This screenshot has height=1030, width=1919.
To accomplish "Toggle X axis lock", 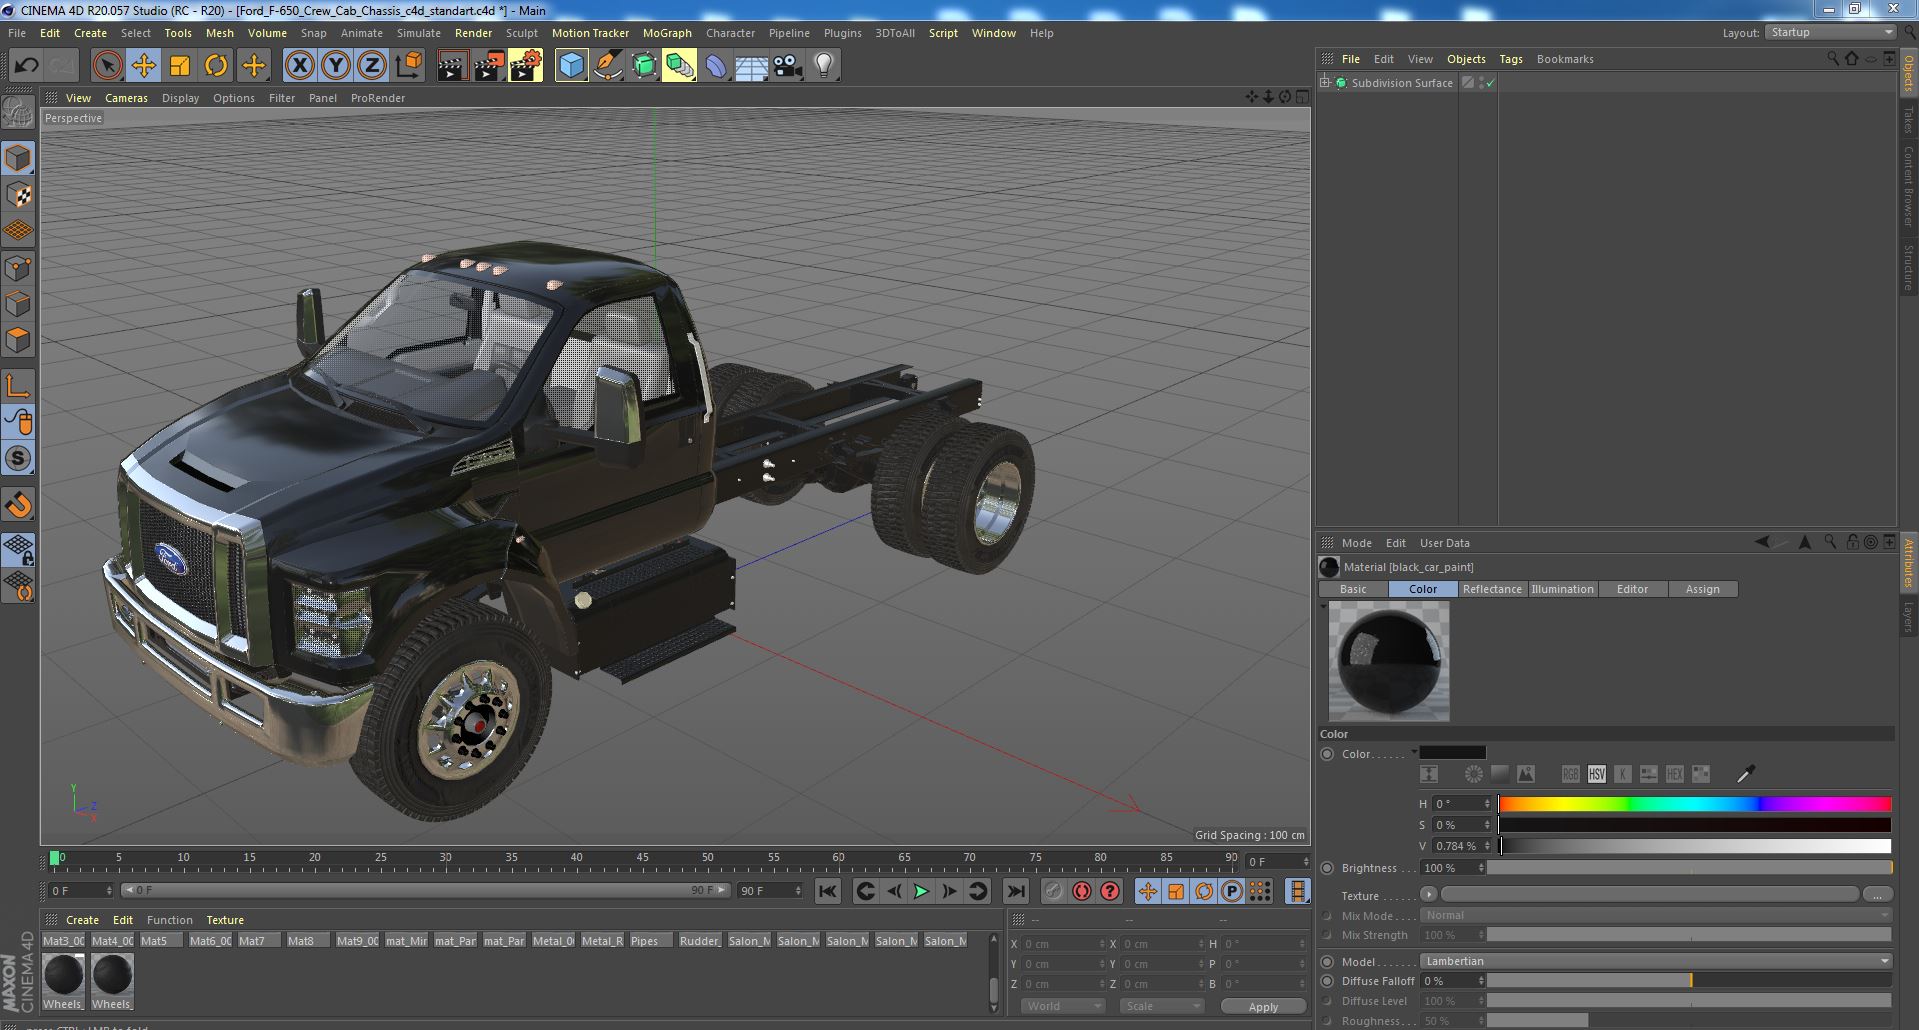I will coord(299,66).
